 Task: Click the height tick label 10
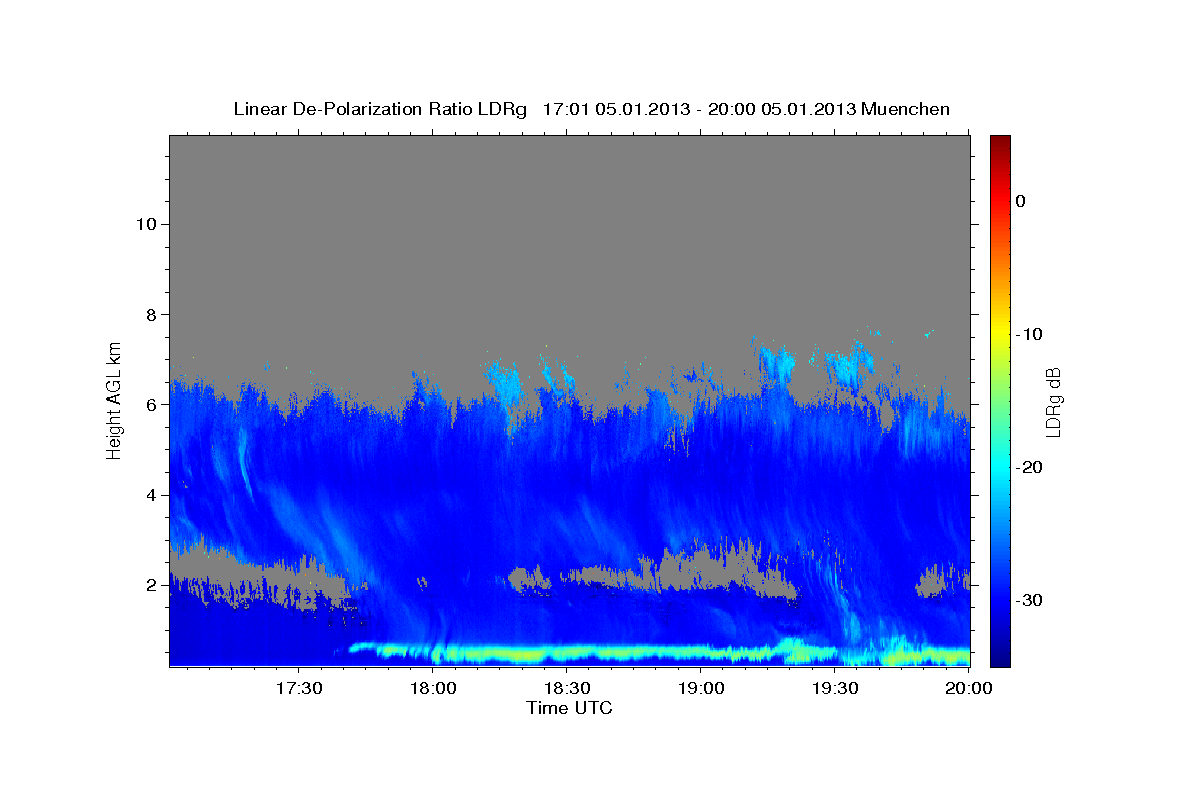point(146,224)
